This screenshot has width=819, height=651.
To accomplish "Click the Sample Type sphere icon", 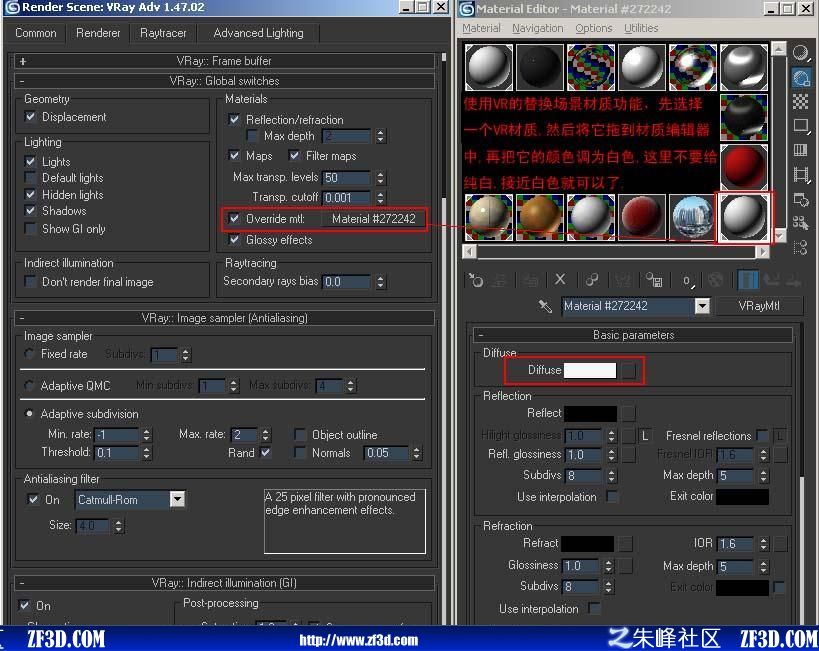I will point(800,52).
